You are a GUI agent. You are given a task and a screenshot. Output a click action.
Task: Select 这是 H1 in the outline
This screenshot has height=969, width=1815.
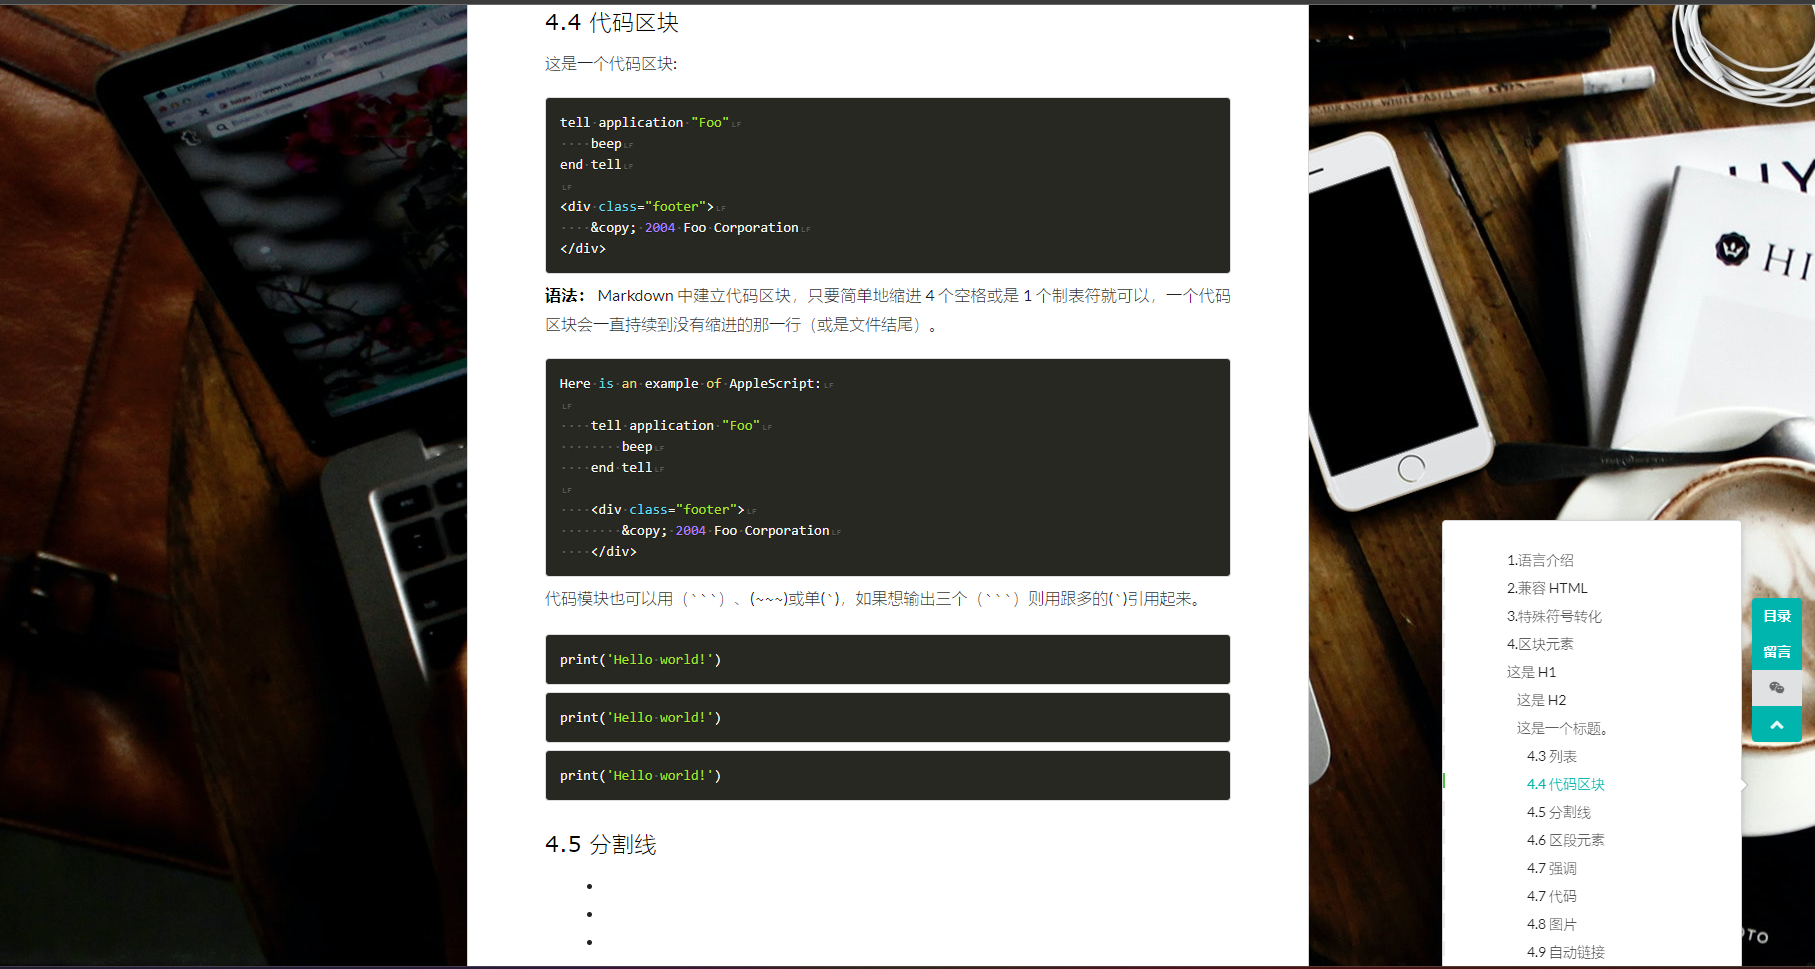coord(1532,672)
